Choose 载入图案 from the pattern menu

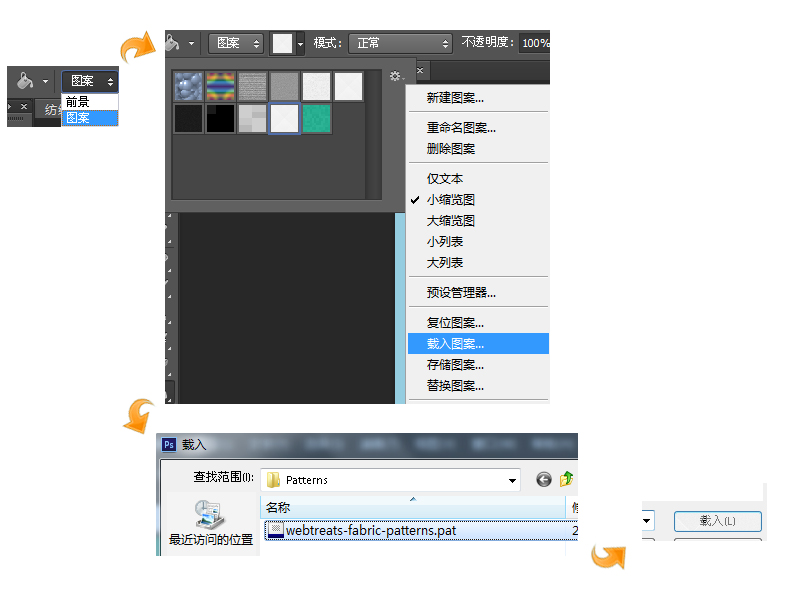(x=455, y=344)
